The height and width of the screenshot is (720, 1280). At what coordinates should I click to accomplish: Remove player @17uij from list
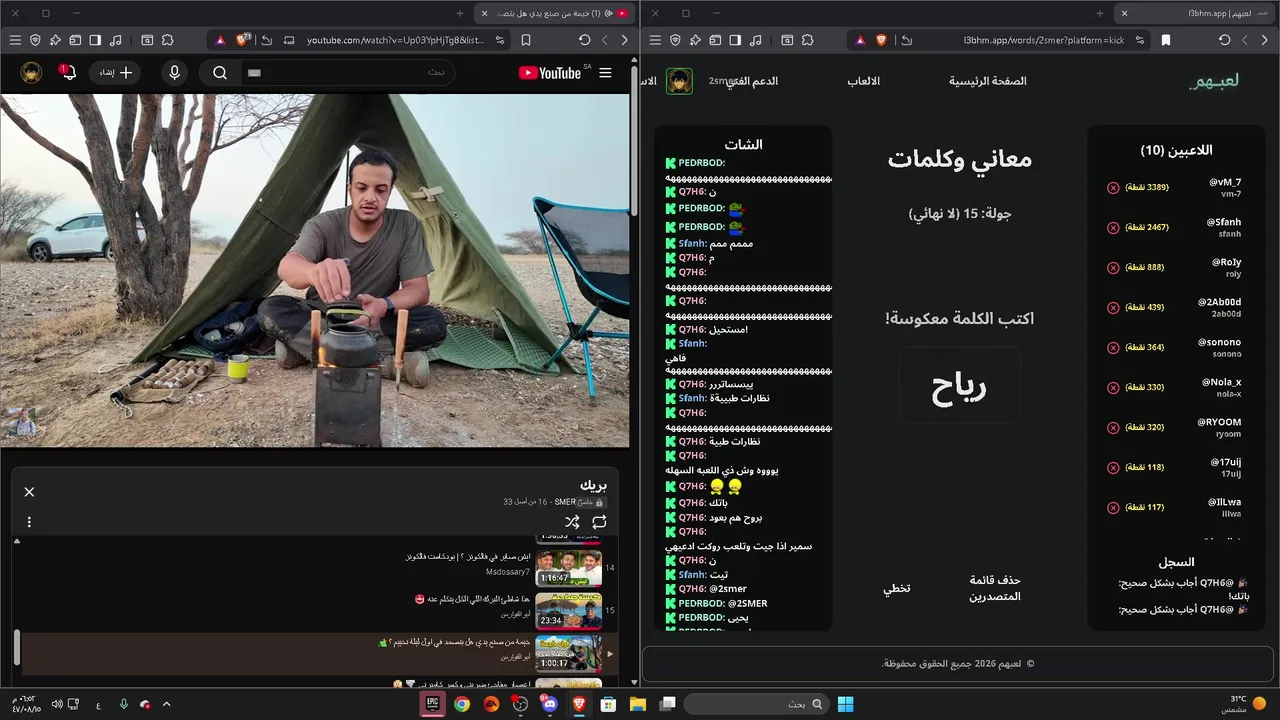[1113, 467]
